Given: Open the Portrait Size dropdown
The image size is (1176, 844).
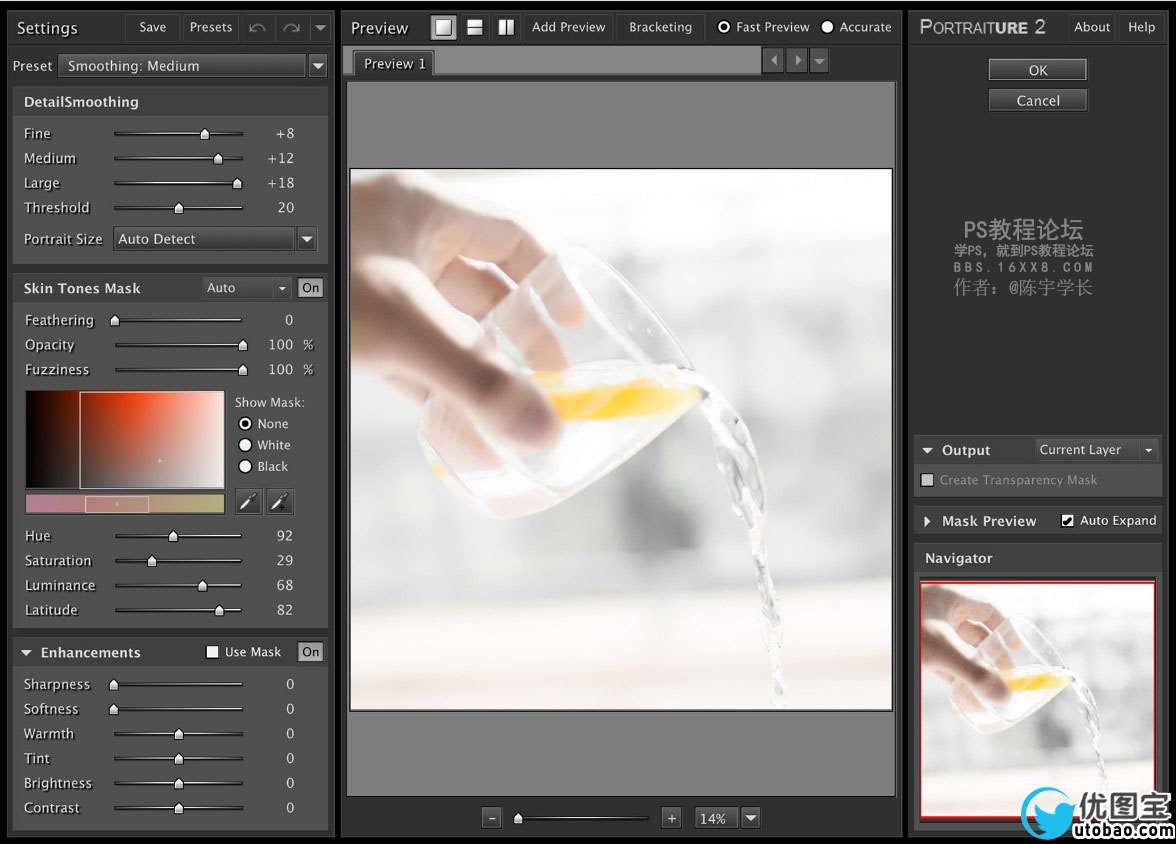Looking at the screenshot, I should [216, 239].
